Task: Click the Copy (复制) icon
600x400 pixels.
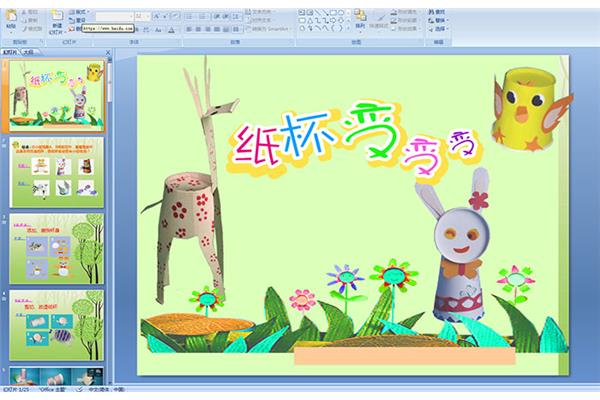Action: pos(24,20)
